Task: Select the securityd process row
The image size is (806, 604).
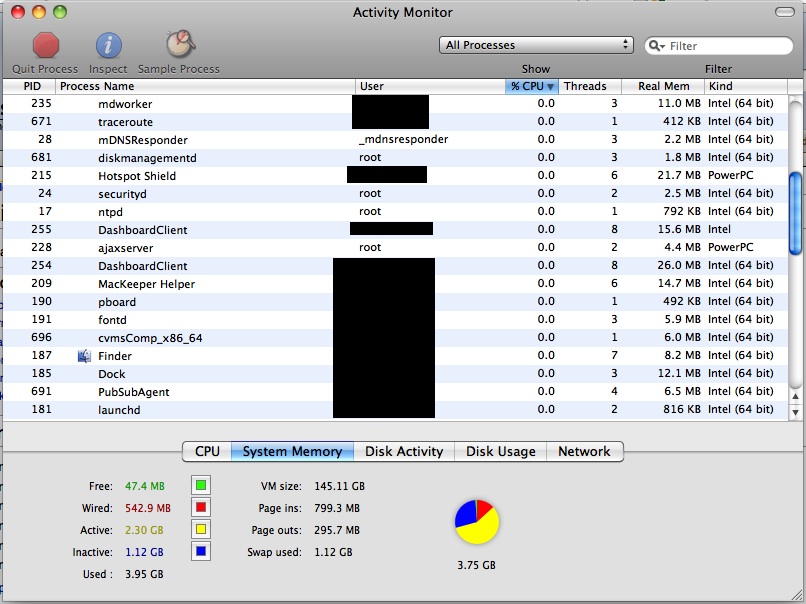Action: click(x=395, y=194)
